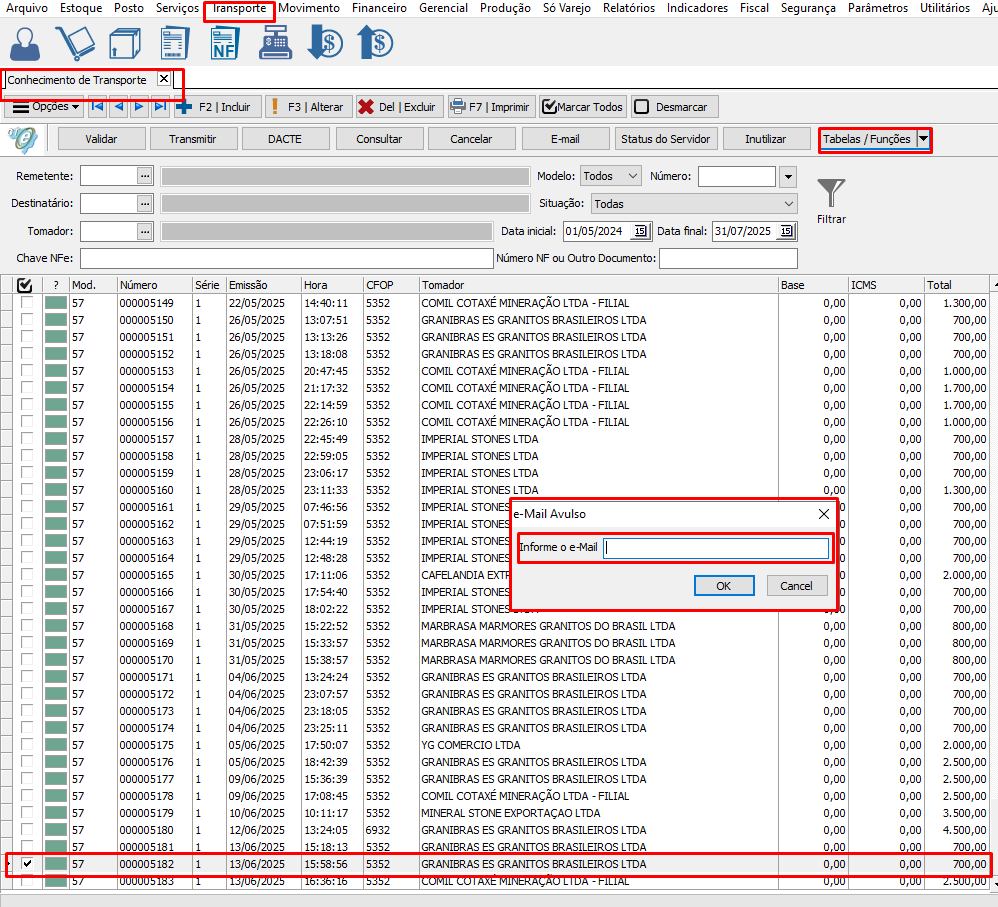This screenshot has height=907, width=998.
Task: Click the customer person icon in toolbar
Action: click(x=26, y=43)
